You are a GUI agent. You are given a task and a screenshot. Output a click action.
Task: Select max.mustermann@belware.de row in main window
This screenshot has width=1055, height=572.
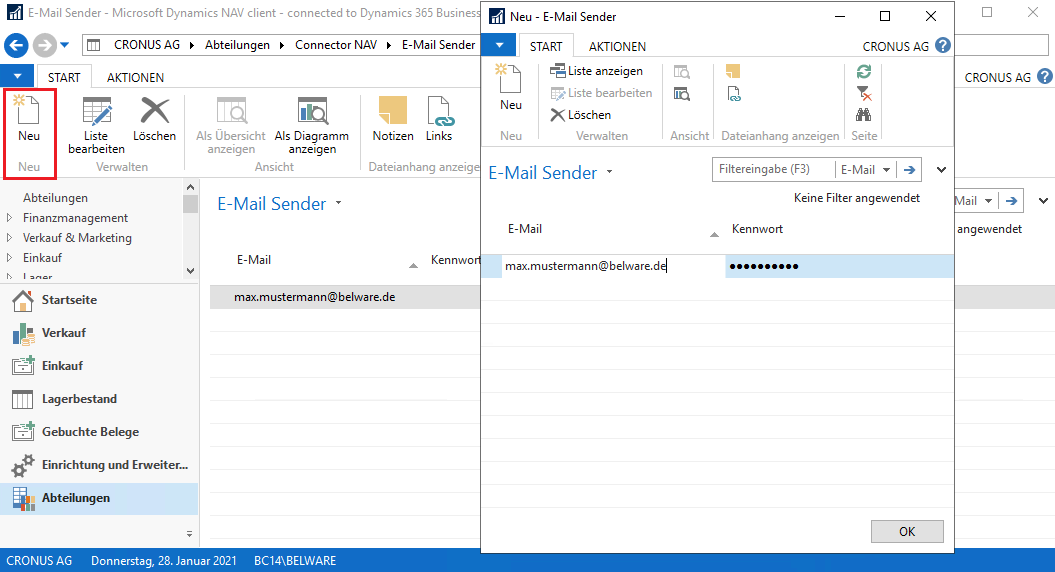(x=345, y=297)
